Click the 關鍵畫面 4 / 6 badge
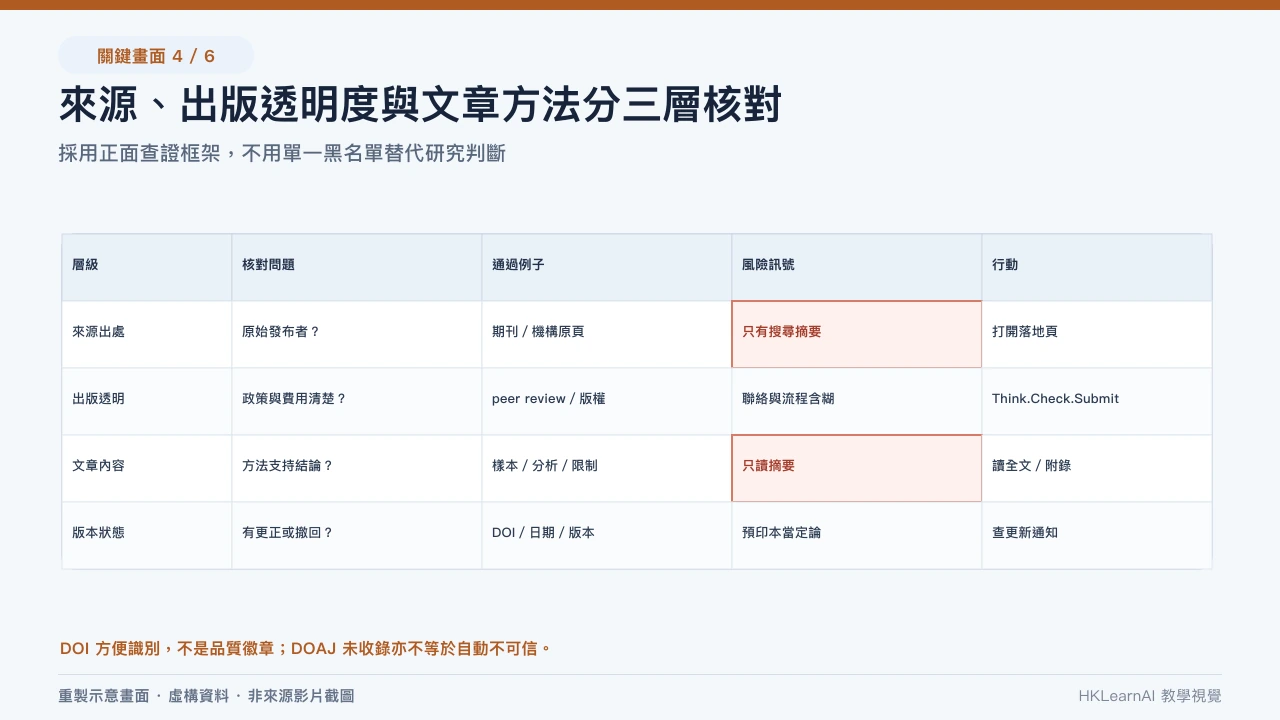This screenshot has height=720, width=1280. pyautogui.click(x=156, y=55)
